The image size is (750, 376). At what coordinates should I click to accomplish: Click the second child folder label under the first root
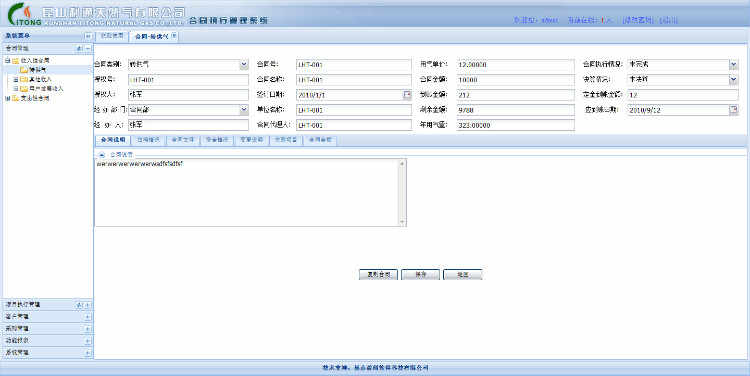[40, 79]
